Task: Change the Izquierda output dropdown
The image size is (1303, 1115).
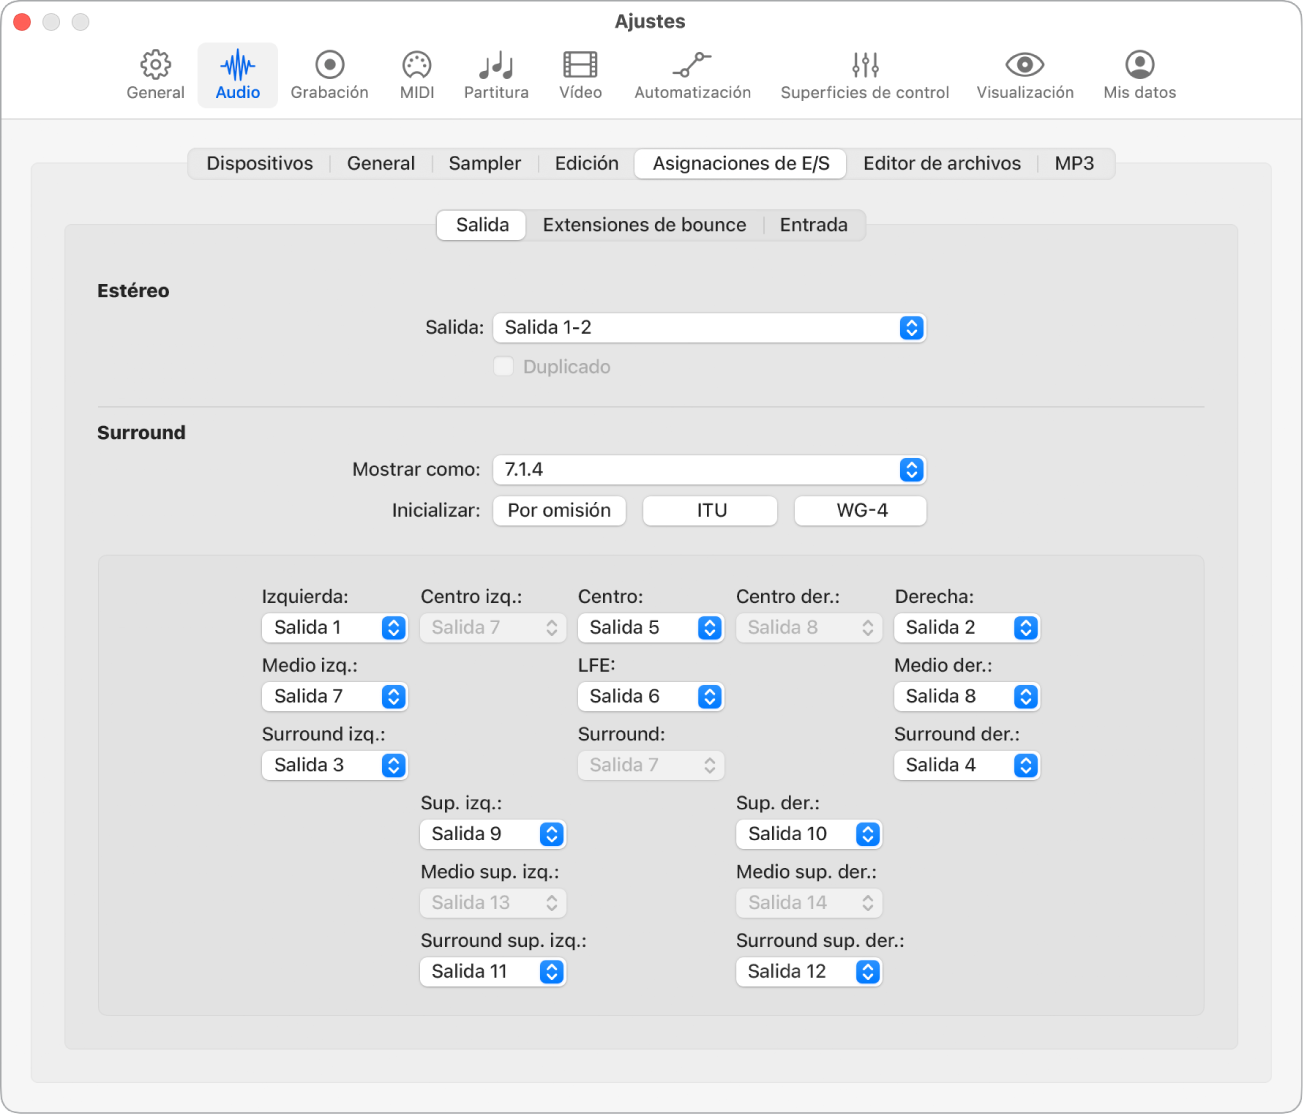Action: 334,628
